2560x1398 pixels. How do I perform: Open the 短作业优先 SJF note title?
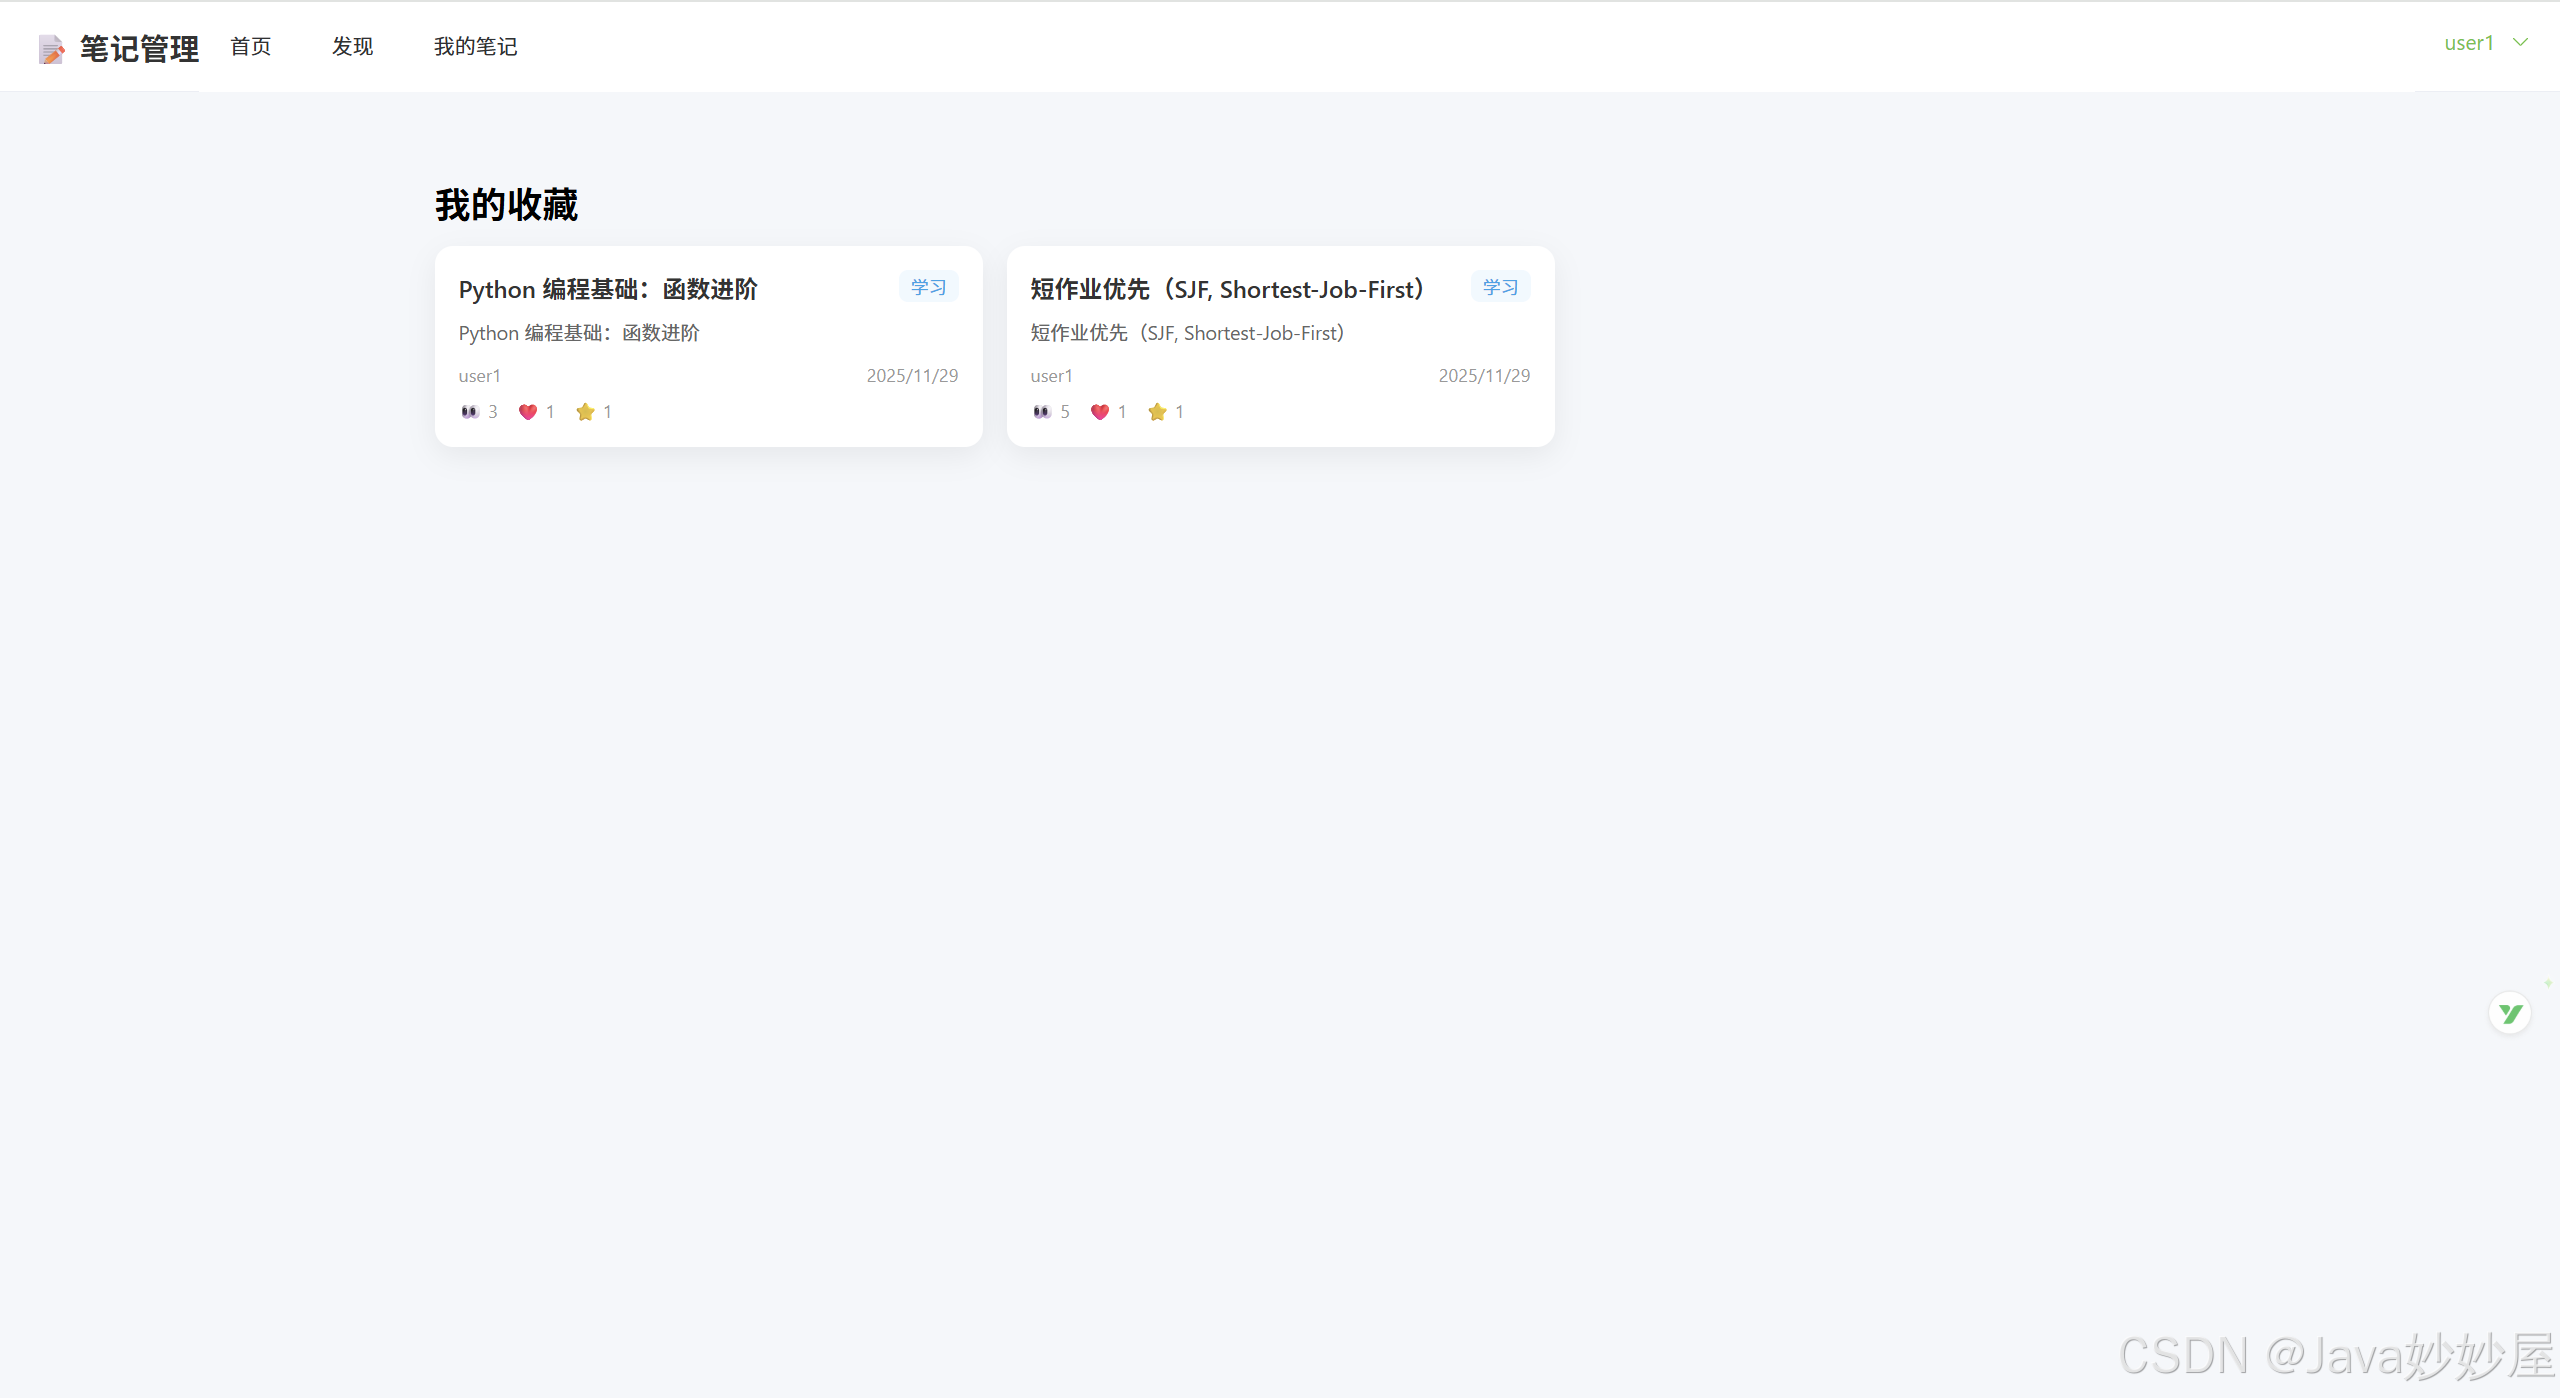[1227, 289]
